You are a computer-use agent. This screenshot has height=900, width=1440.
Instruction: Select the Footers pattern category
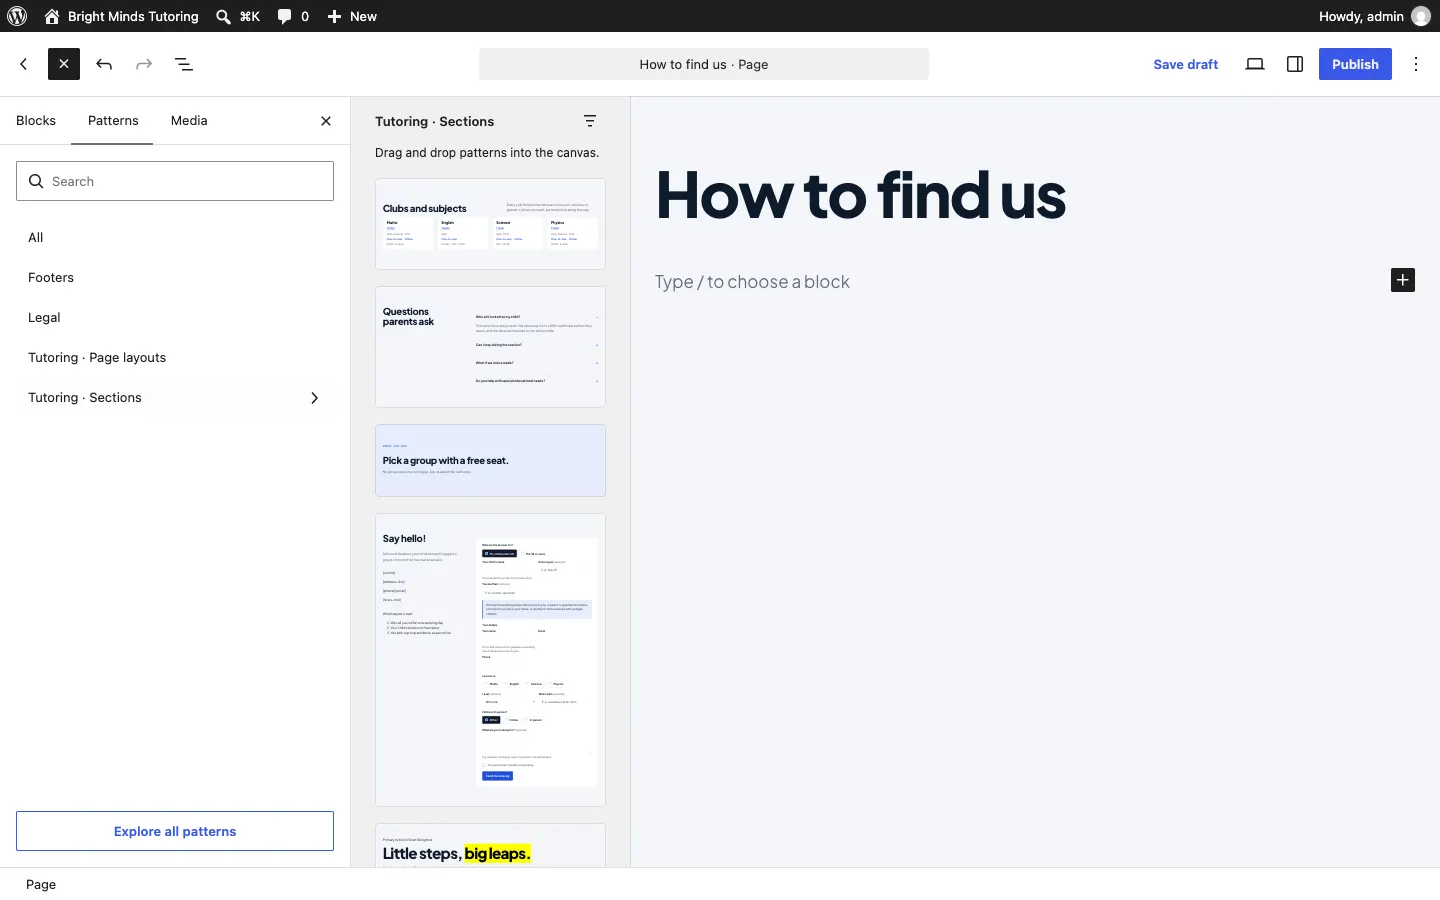tap(175, 277)
